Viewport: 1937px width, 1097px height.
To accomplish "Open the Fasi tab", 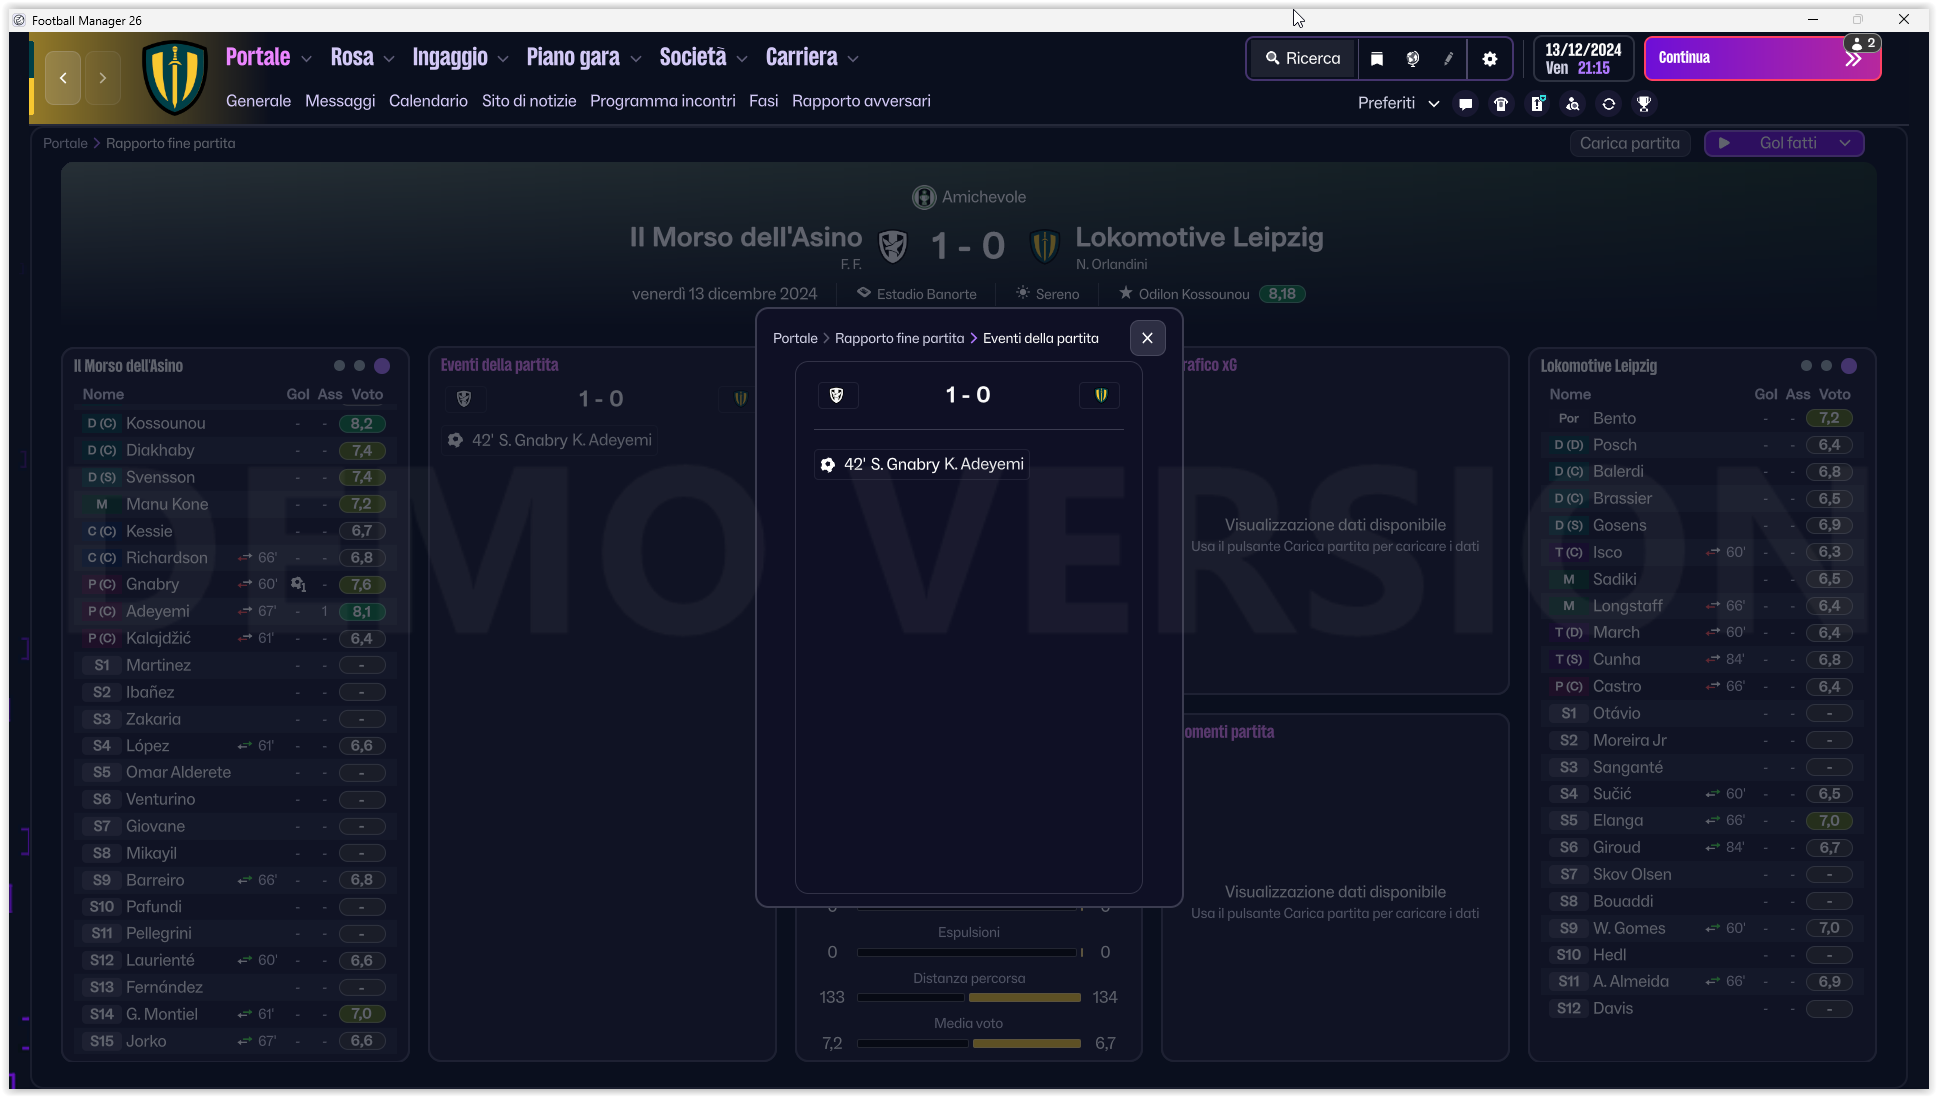I will (764, 101).
